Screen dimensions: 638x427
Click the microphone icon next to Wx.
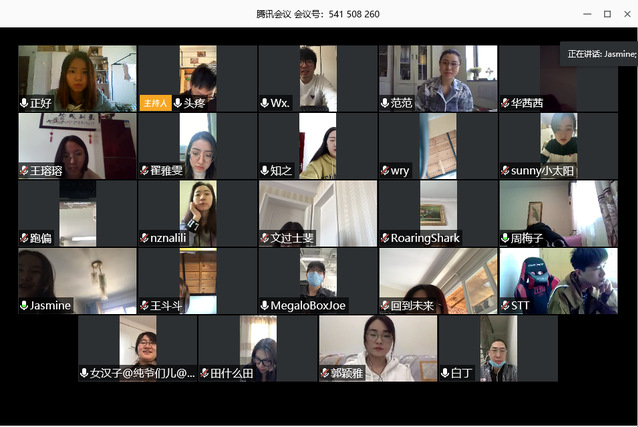(x=264, y=103)
